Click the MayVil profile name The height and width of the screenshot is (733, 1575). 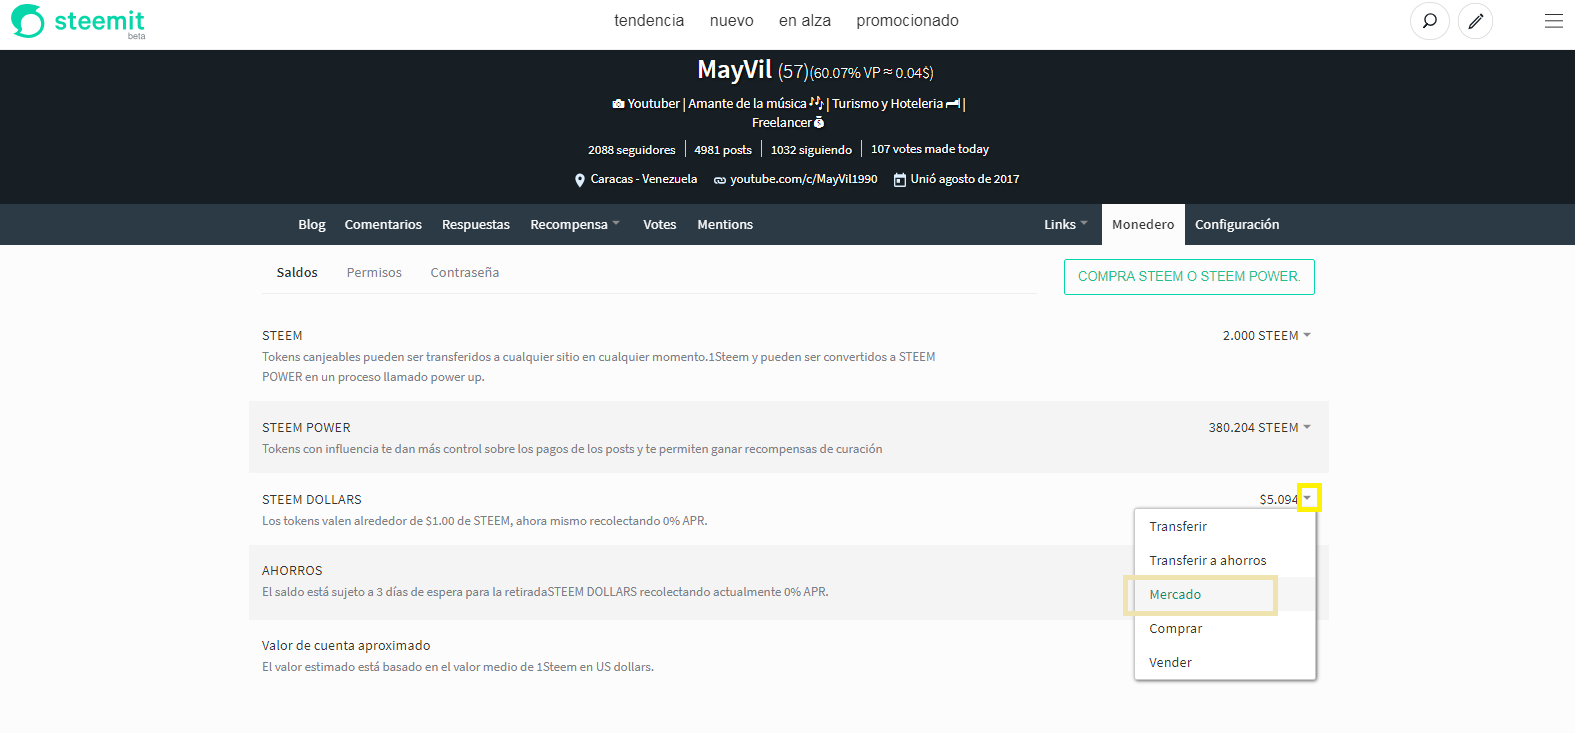coord(735,70)
